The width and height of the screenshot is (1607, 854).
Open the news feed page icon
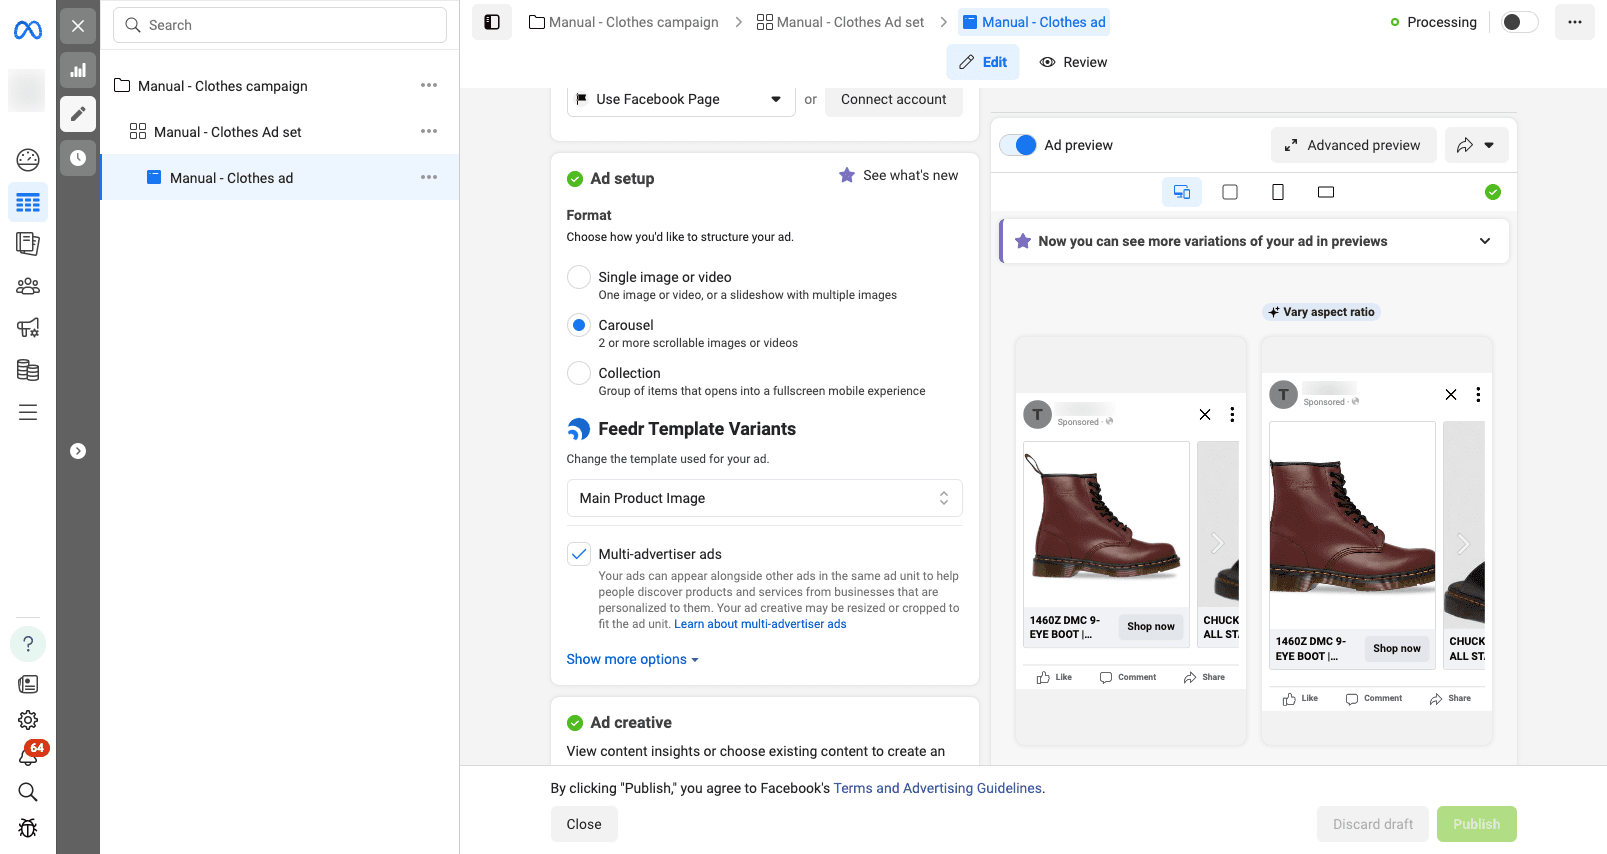[28, 684]
